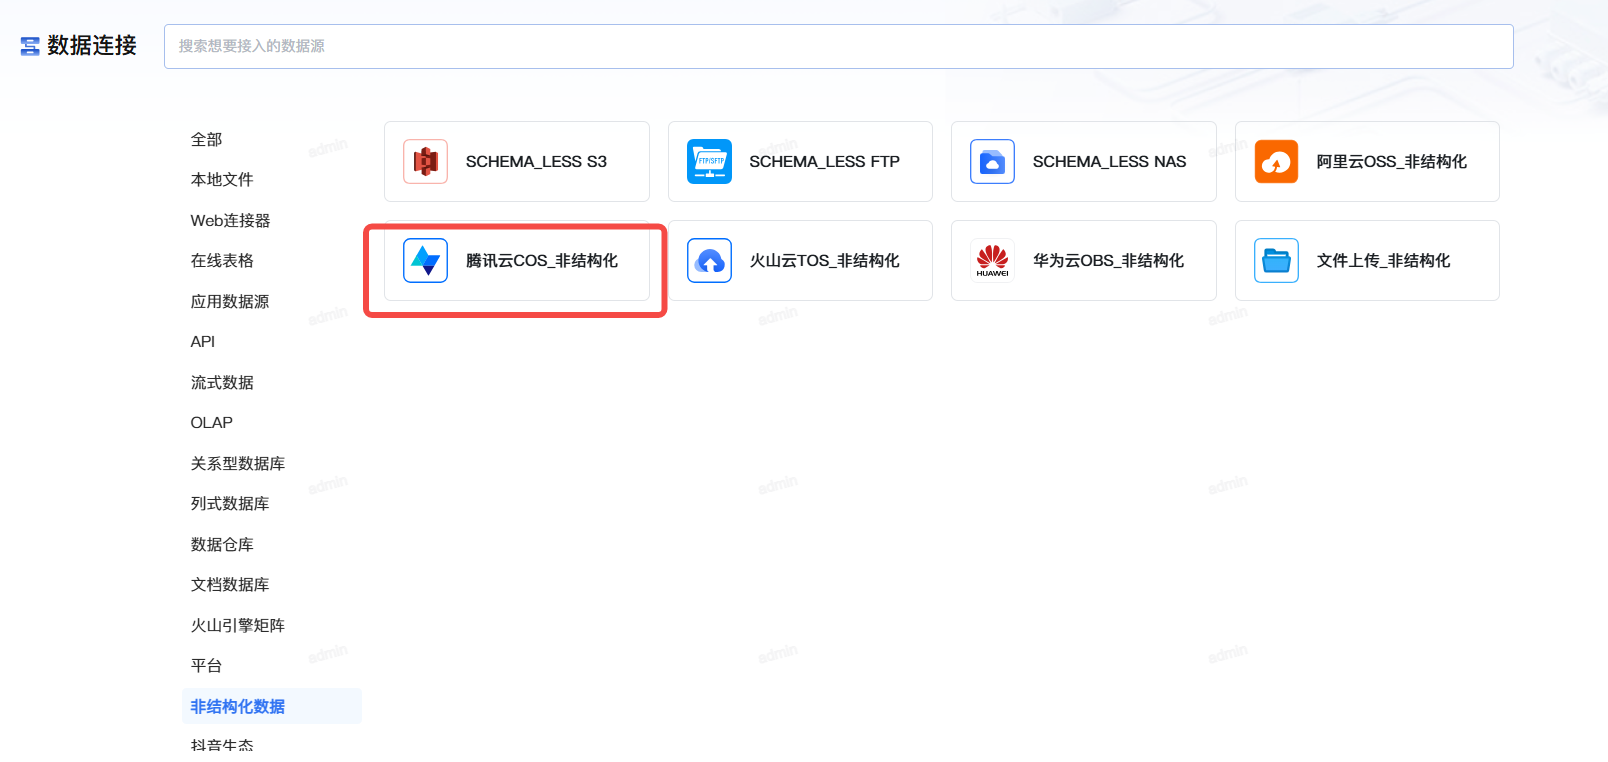
Task: Select the 火山云TOS_非结构化 card
Action: [800, 261]
